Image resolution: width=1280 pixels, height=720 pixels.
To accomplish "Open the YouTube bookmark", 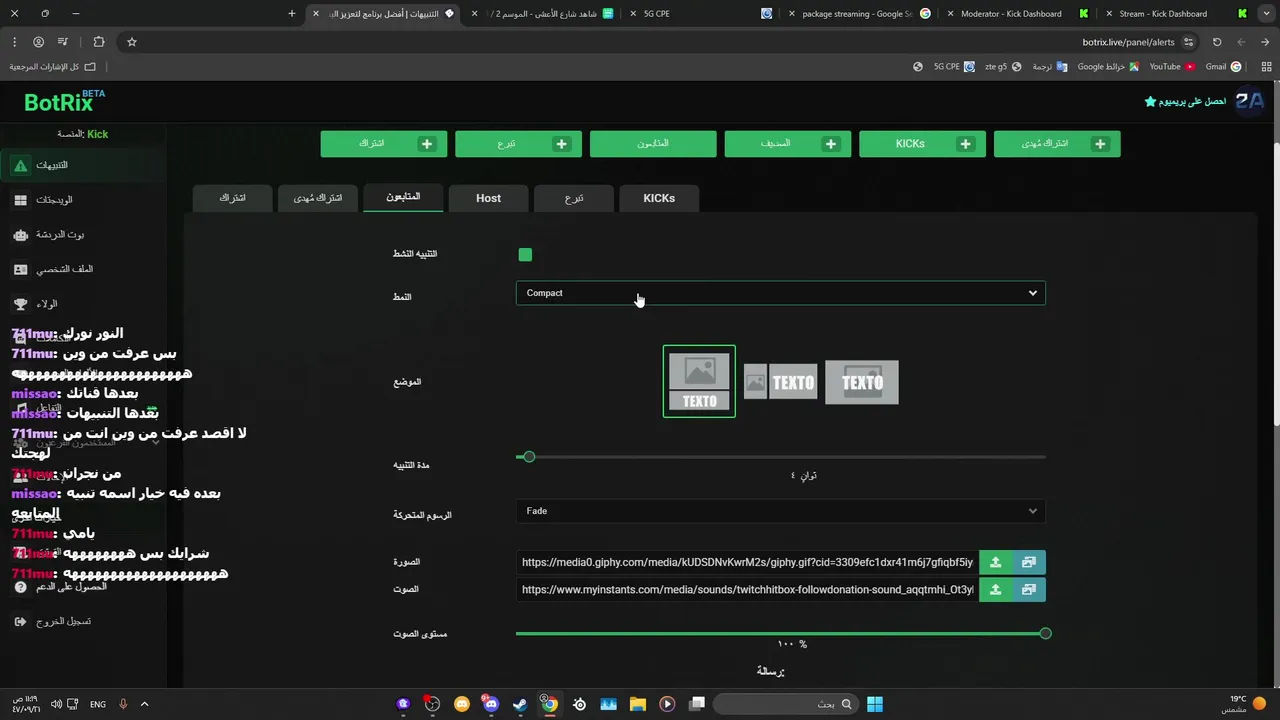I will tap(1172, 67).
